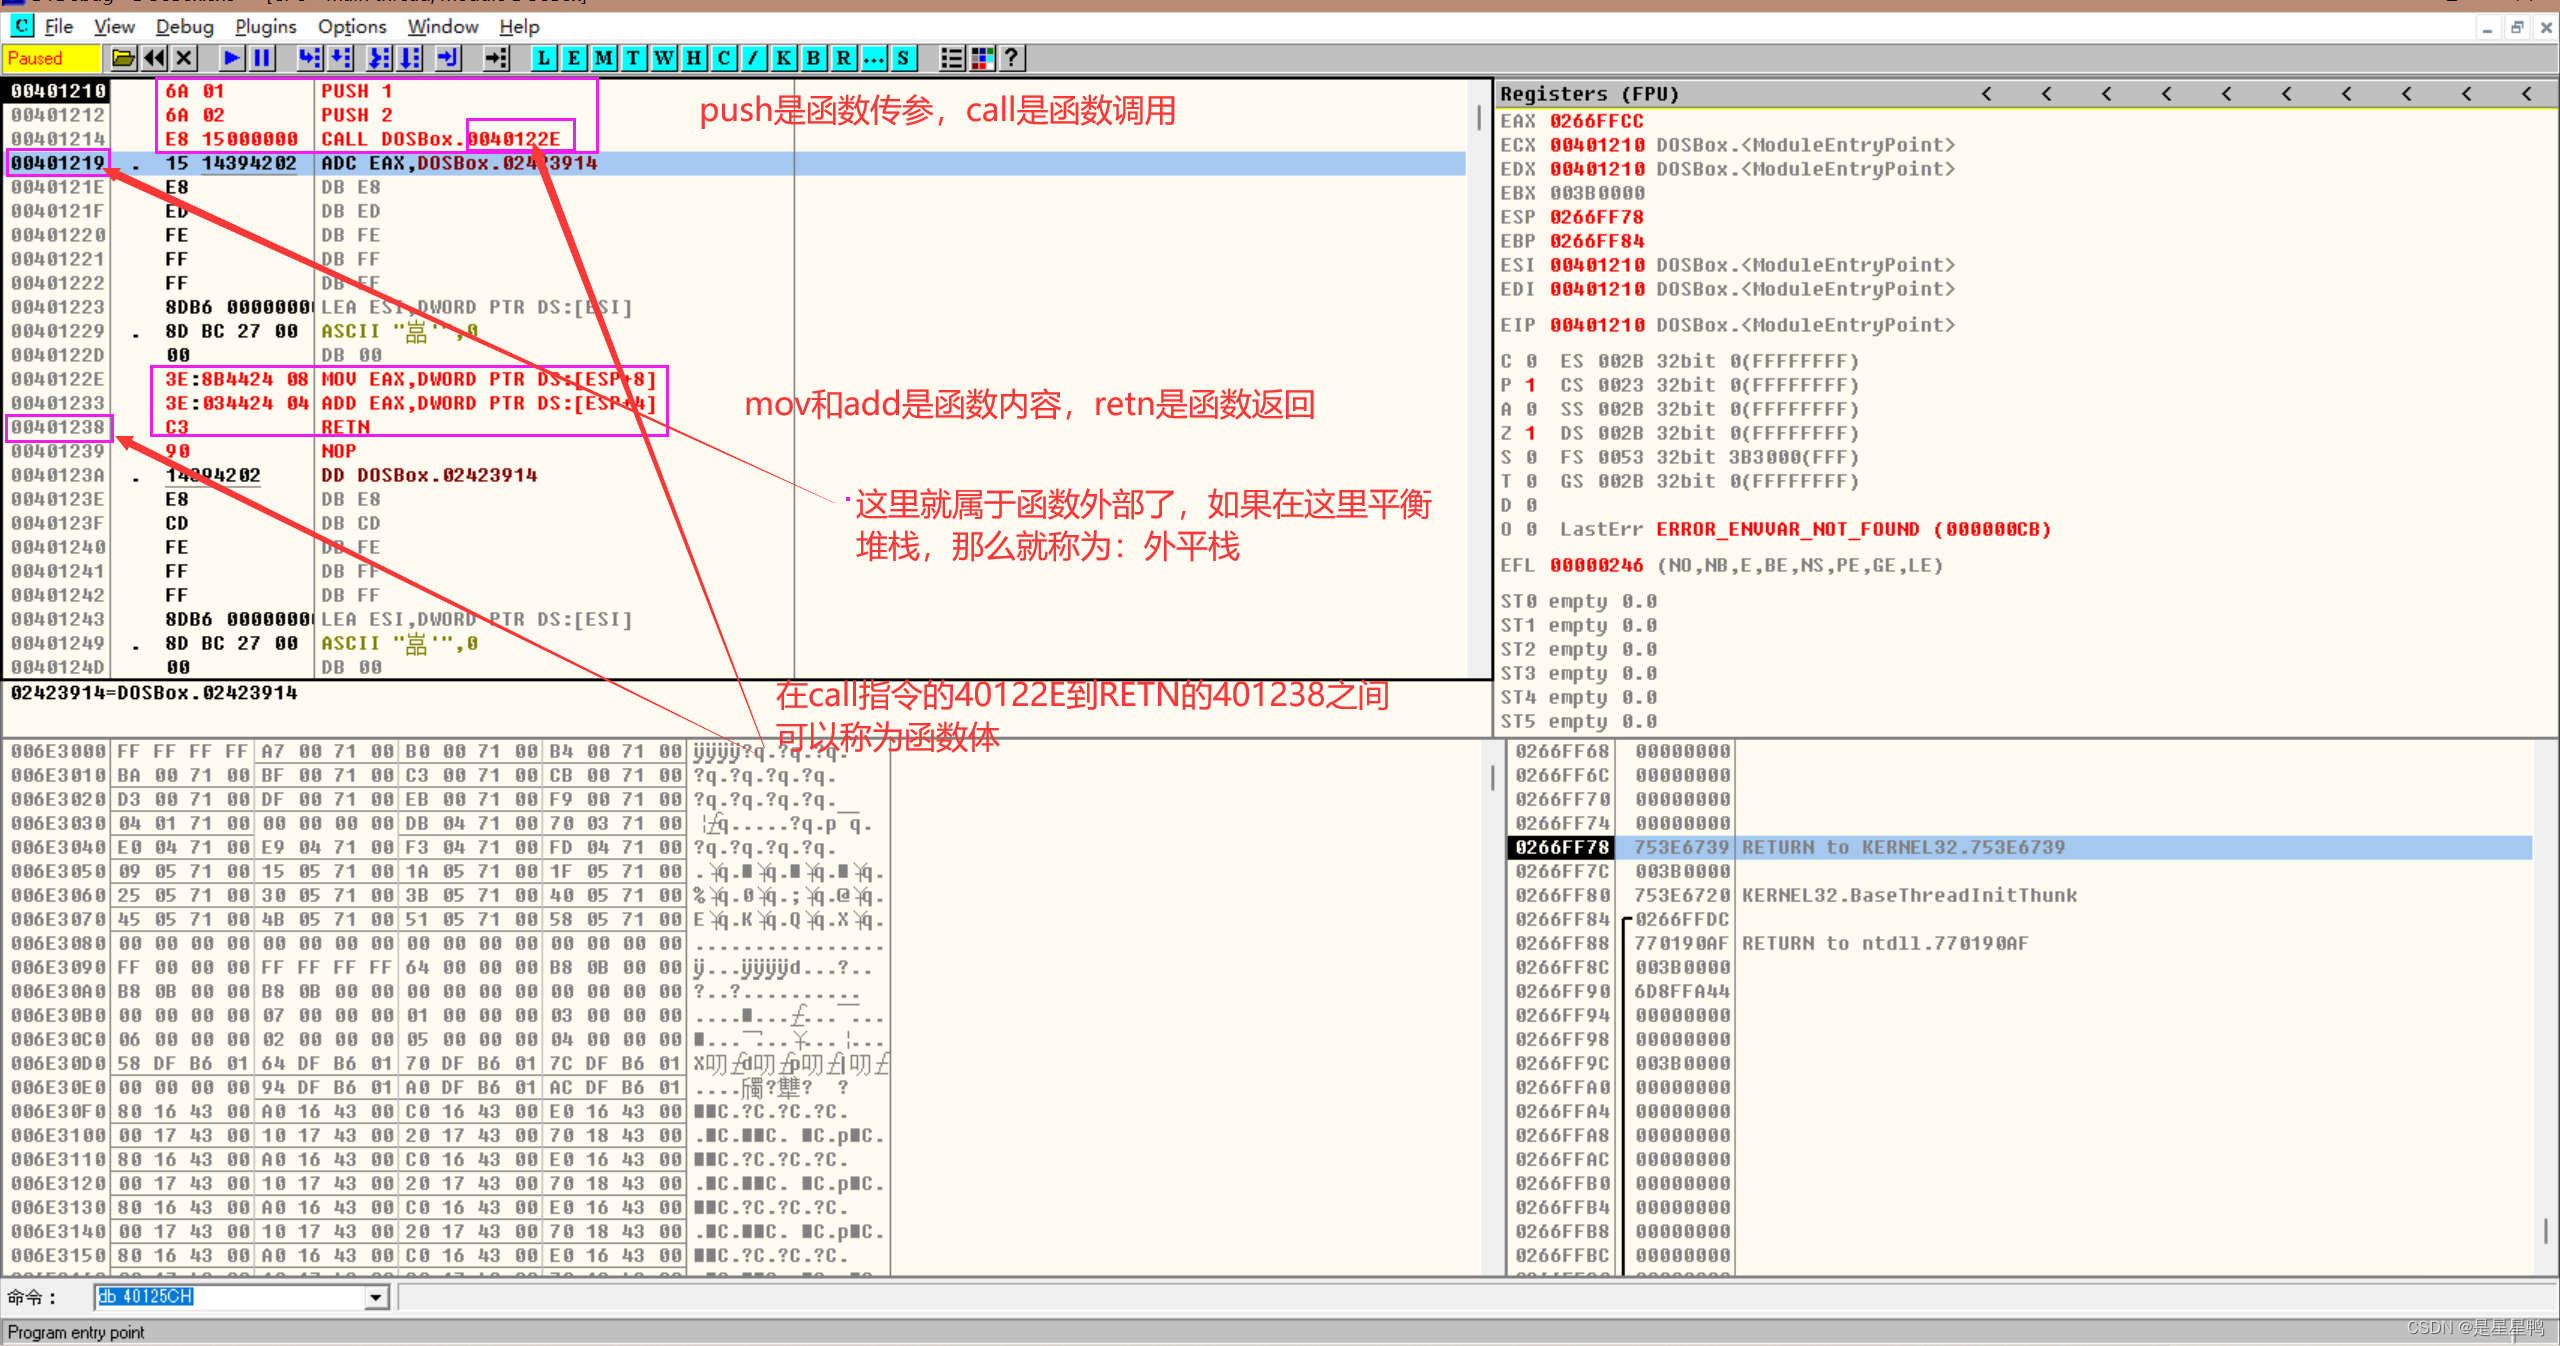The width and height of the screenshot is (2560, 1346).
Task: Toggle the C carry flag value
Action: (1530, 361)
